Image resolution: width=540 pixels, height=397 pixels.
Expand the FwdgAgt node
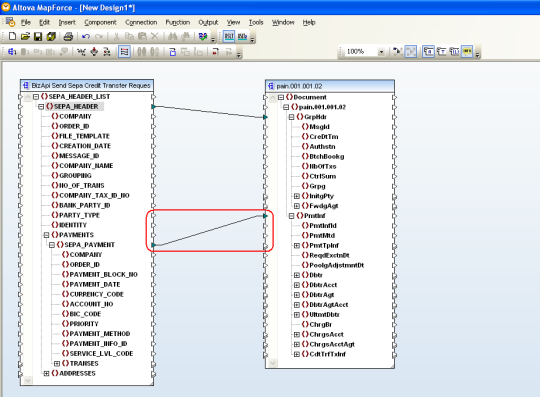pos(297,206)
